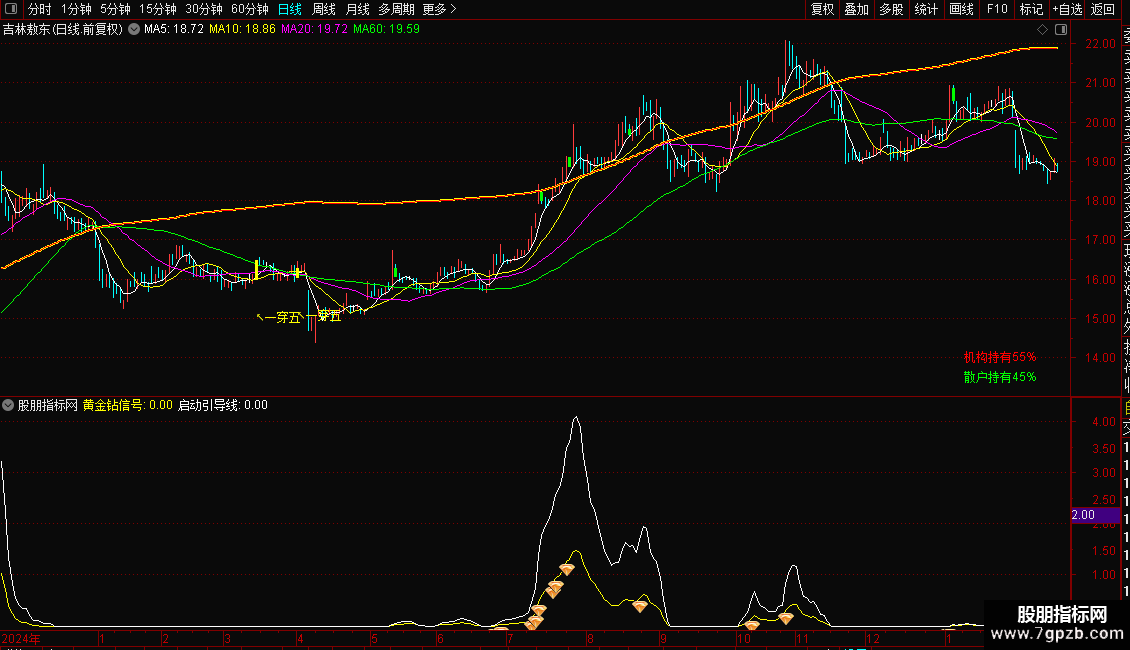
Task: Expand the main chart indicator dropdown arrow
Action: point(133,30)
